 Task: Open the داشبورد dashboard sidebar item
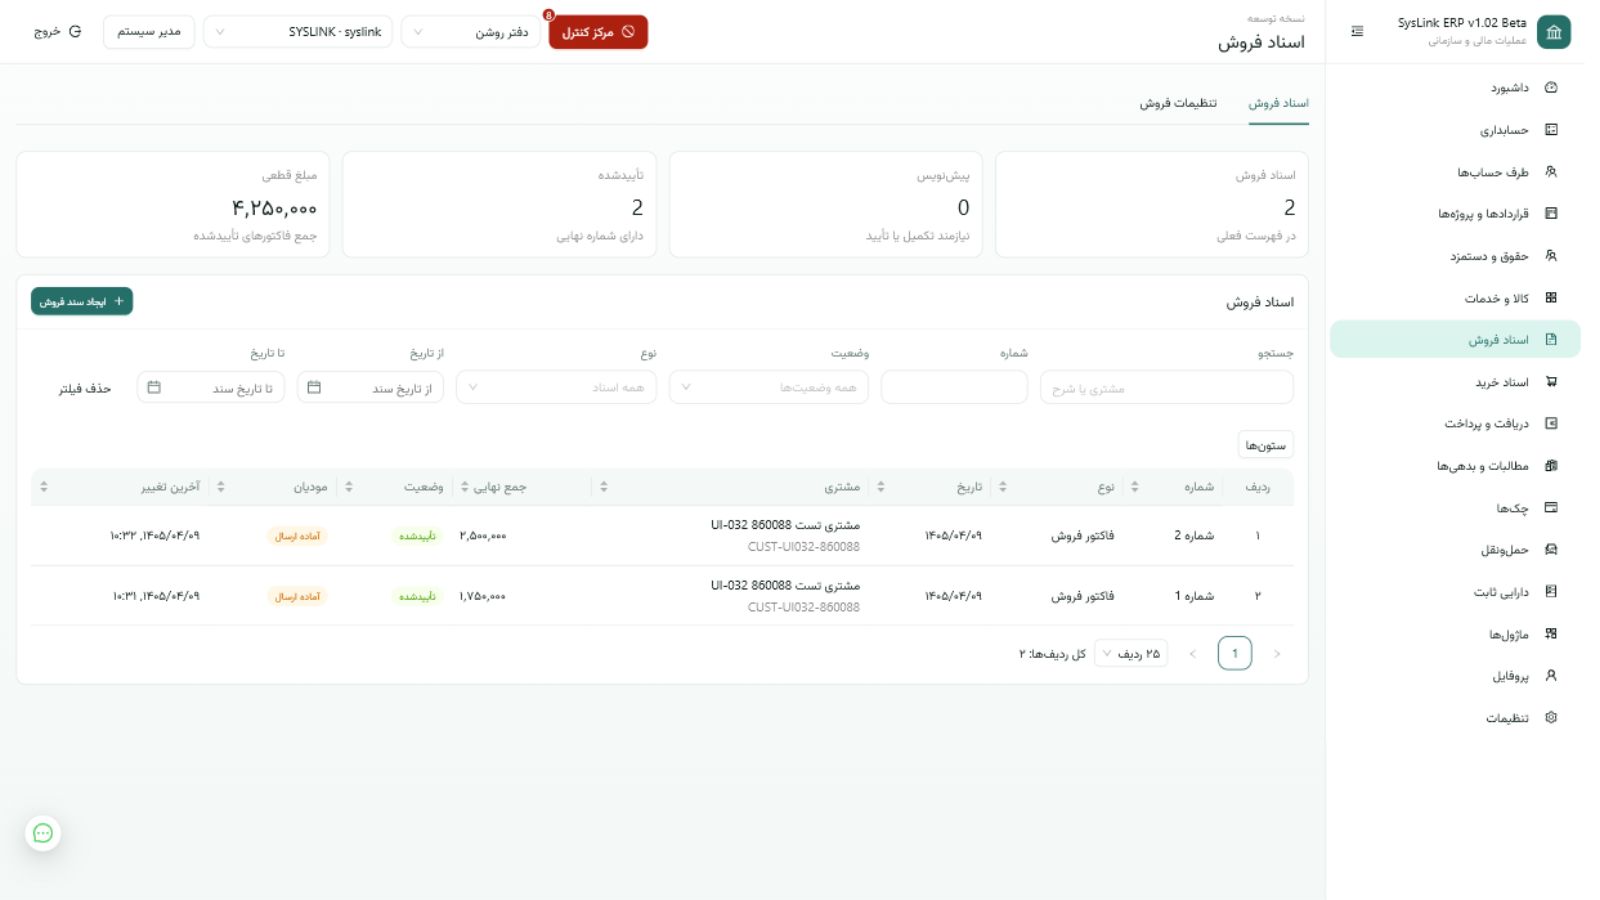(x=1455, y=88)
